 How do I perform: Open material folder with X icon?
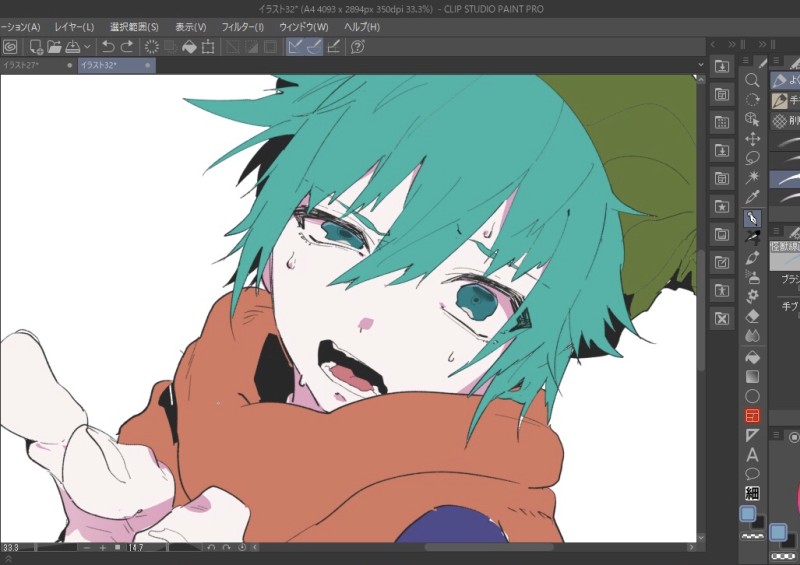721,318
